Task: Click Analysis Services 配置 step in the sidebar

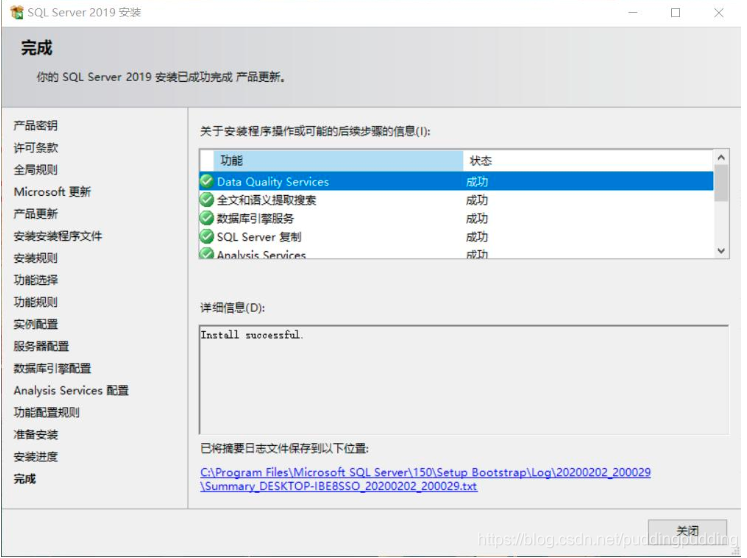Action: coord(71,391)
